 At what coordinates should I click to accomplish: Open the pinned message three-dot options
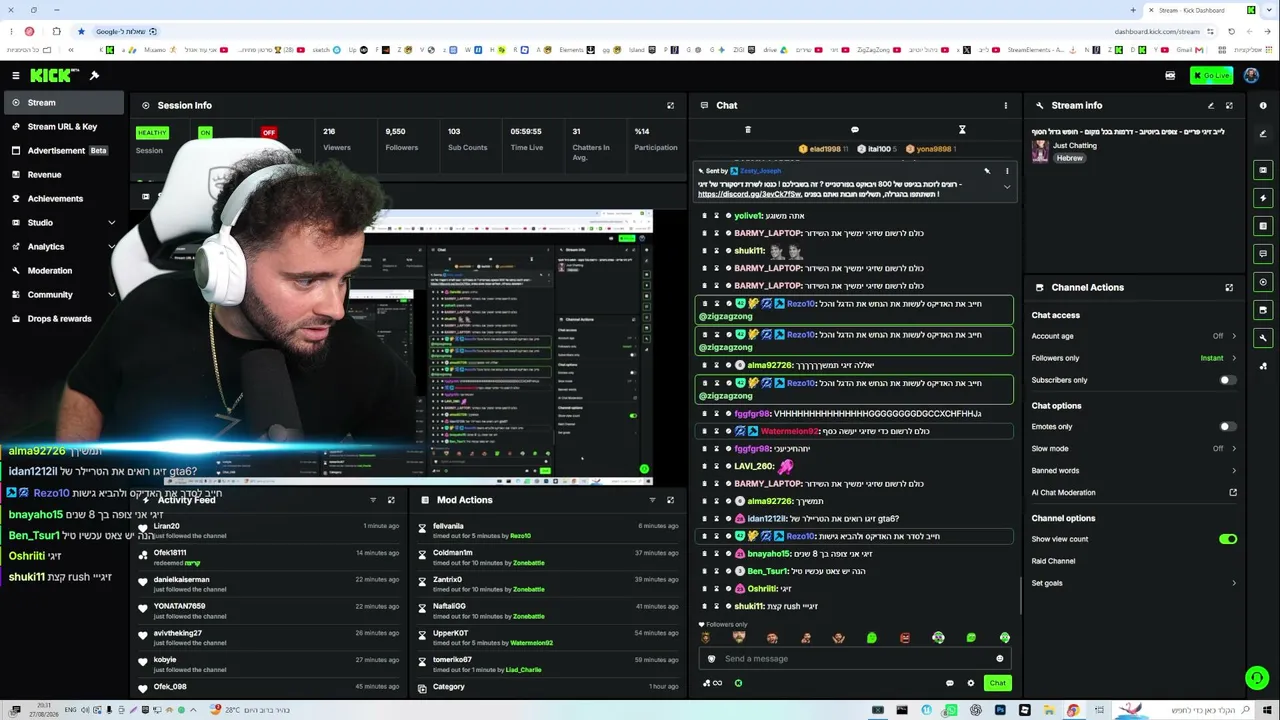(1007, 171)
